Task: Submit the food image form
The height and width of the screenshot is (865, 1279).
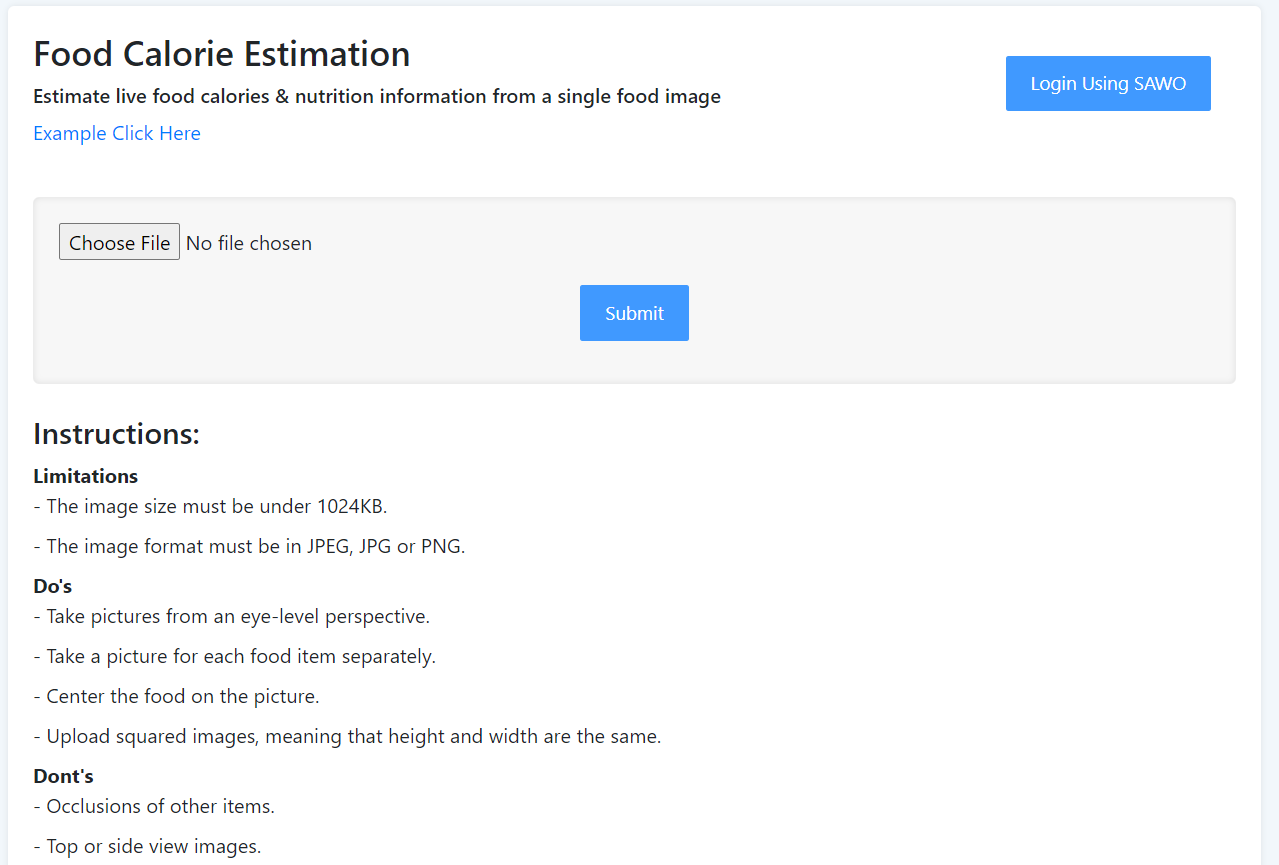Action: pos(634,313)
